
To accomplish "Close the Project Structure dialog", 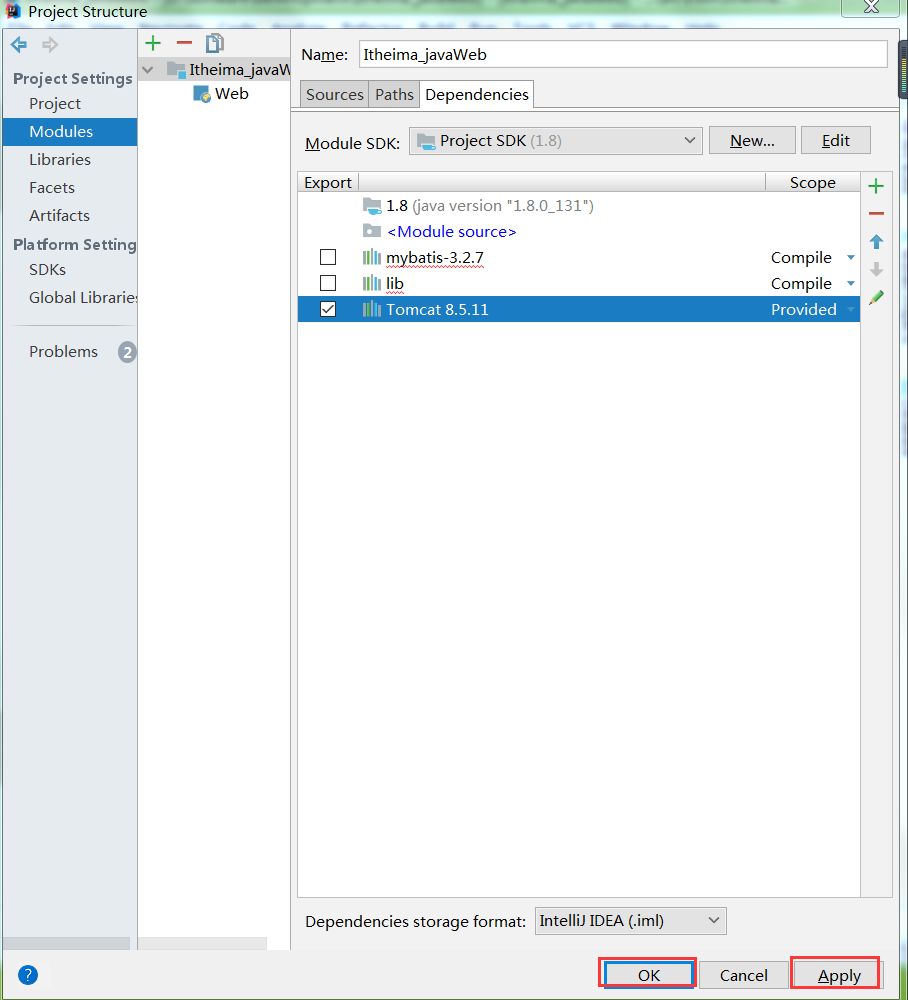I will 871,7.
